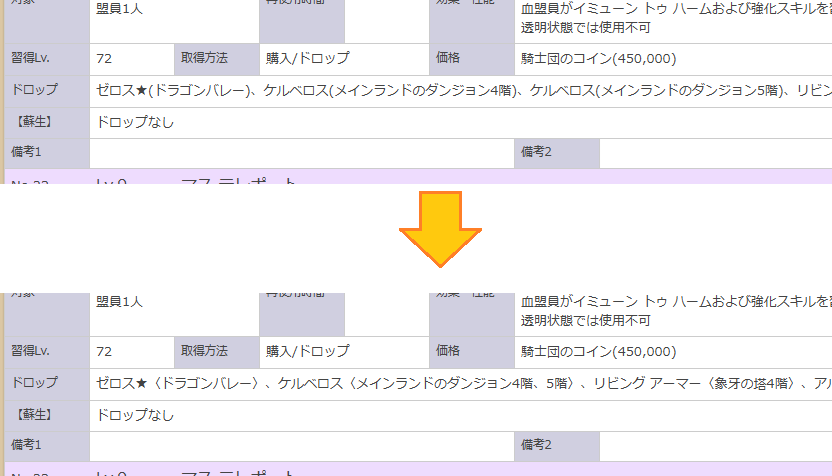The width and height of the screenshot is (832, 476).
Task: Select level value 72 in upper table
Action: (x=132, y=59)
